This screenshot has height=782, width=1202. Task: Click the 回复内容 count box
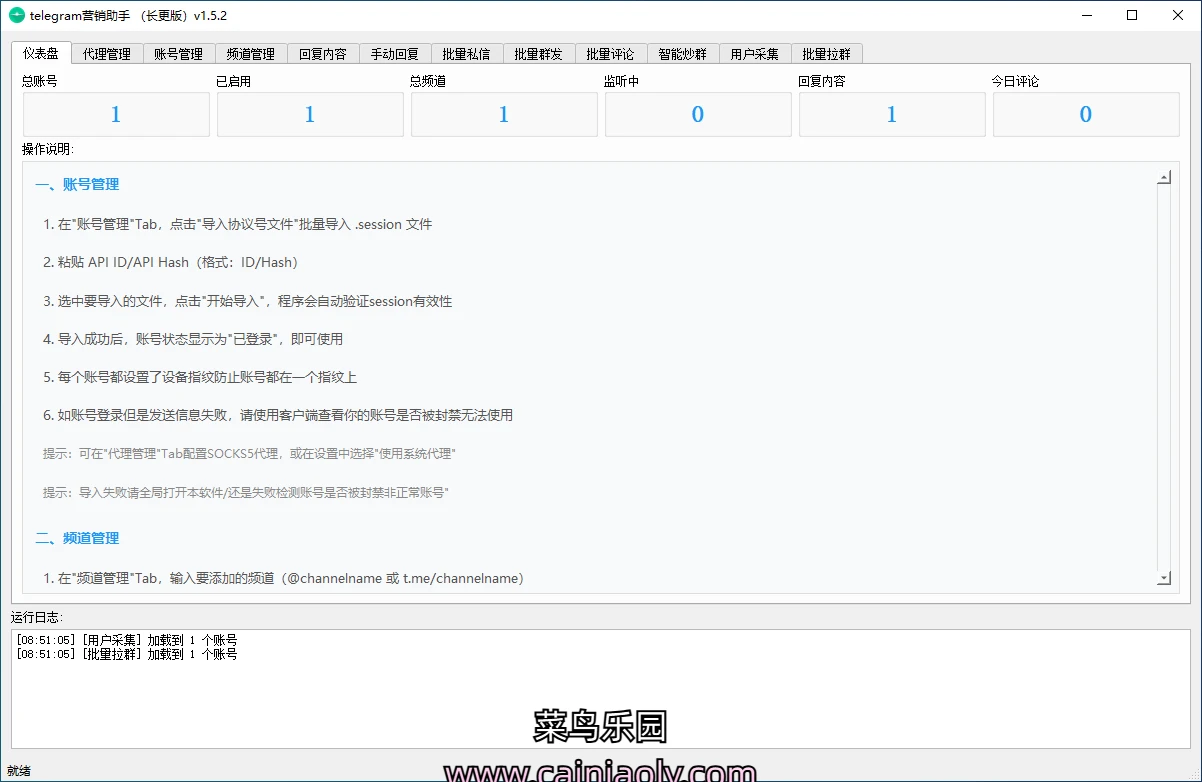click(x=892, y=115)
